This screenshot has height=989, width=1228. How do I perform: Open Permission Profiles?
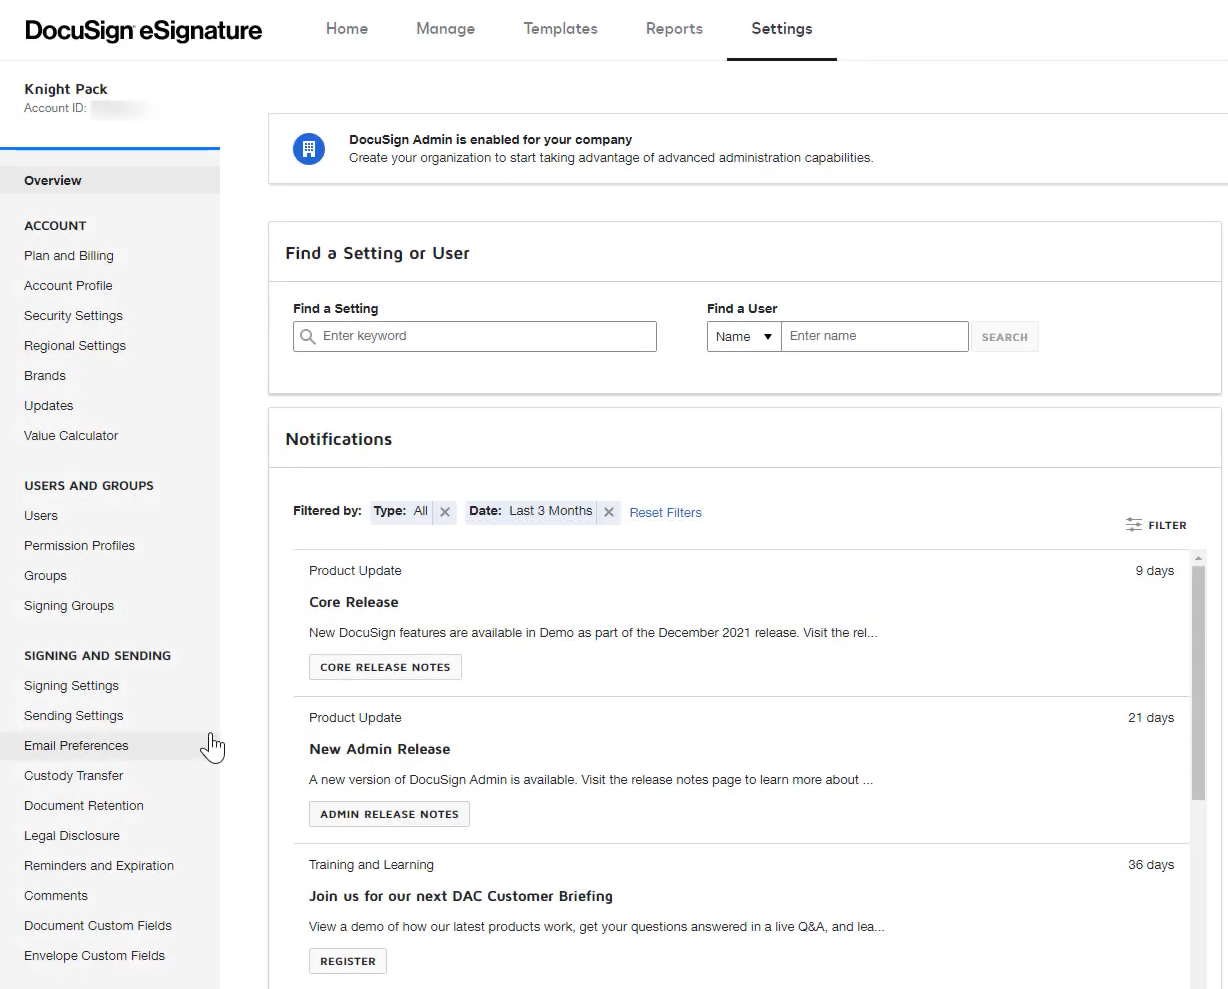pyautogui.click(x=79, y=546)
